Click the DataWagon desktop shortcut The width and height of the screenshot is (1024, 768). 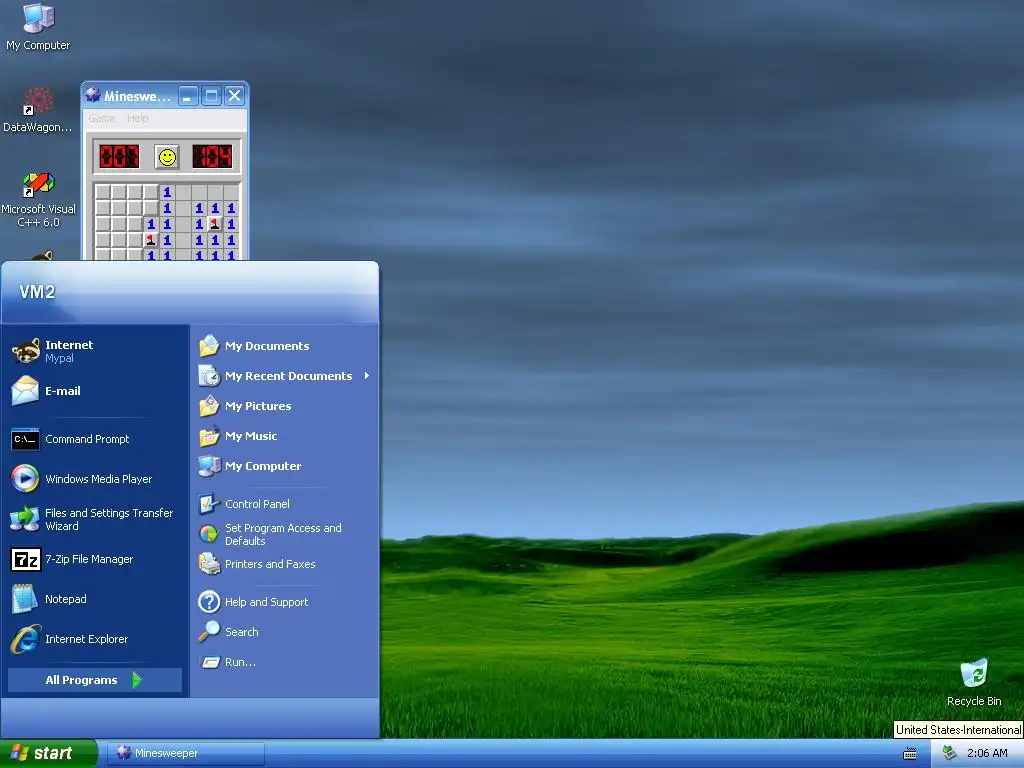click(38, 110)
